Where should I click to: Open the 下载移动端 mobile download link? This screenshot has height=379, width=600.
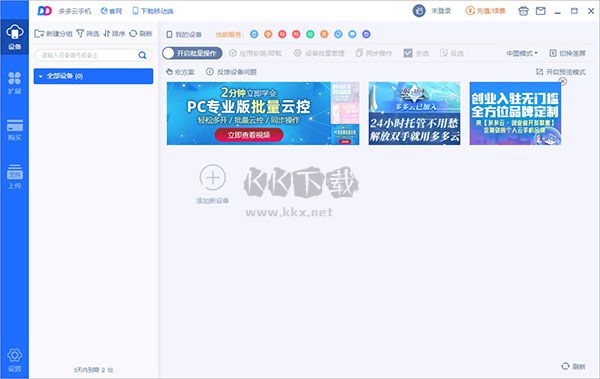153,11
